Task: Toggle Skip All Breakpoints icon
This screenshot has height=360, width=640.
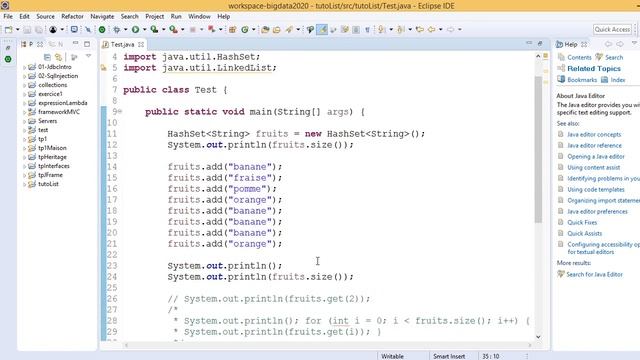Action: (88, 29)
